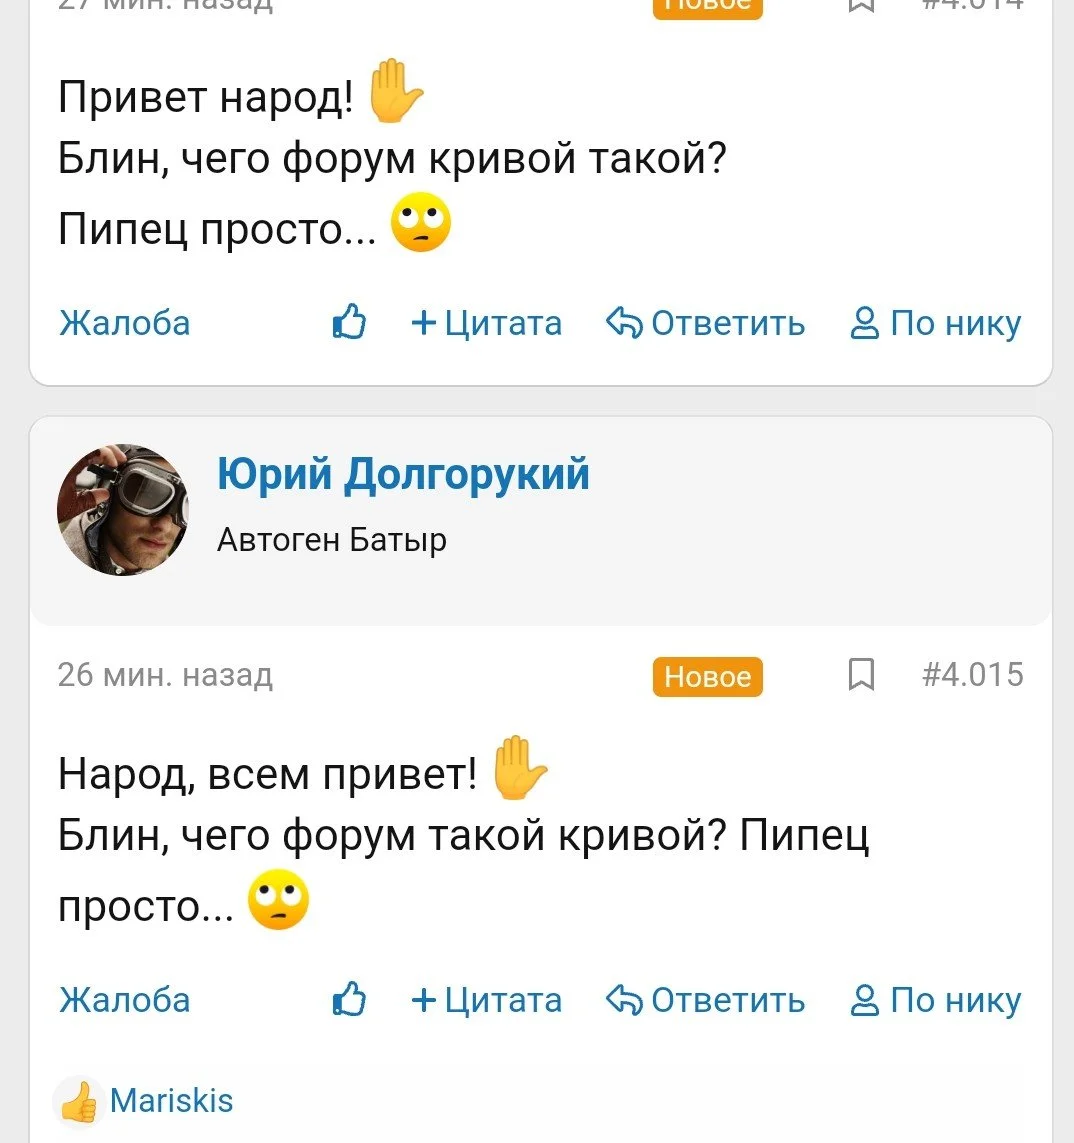Open Mariskis profile from the likes list
1074x1143 pixels.
tap(171, 1101)
